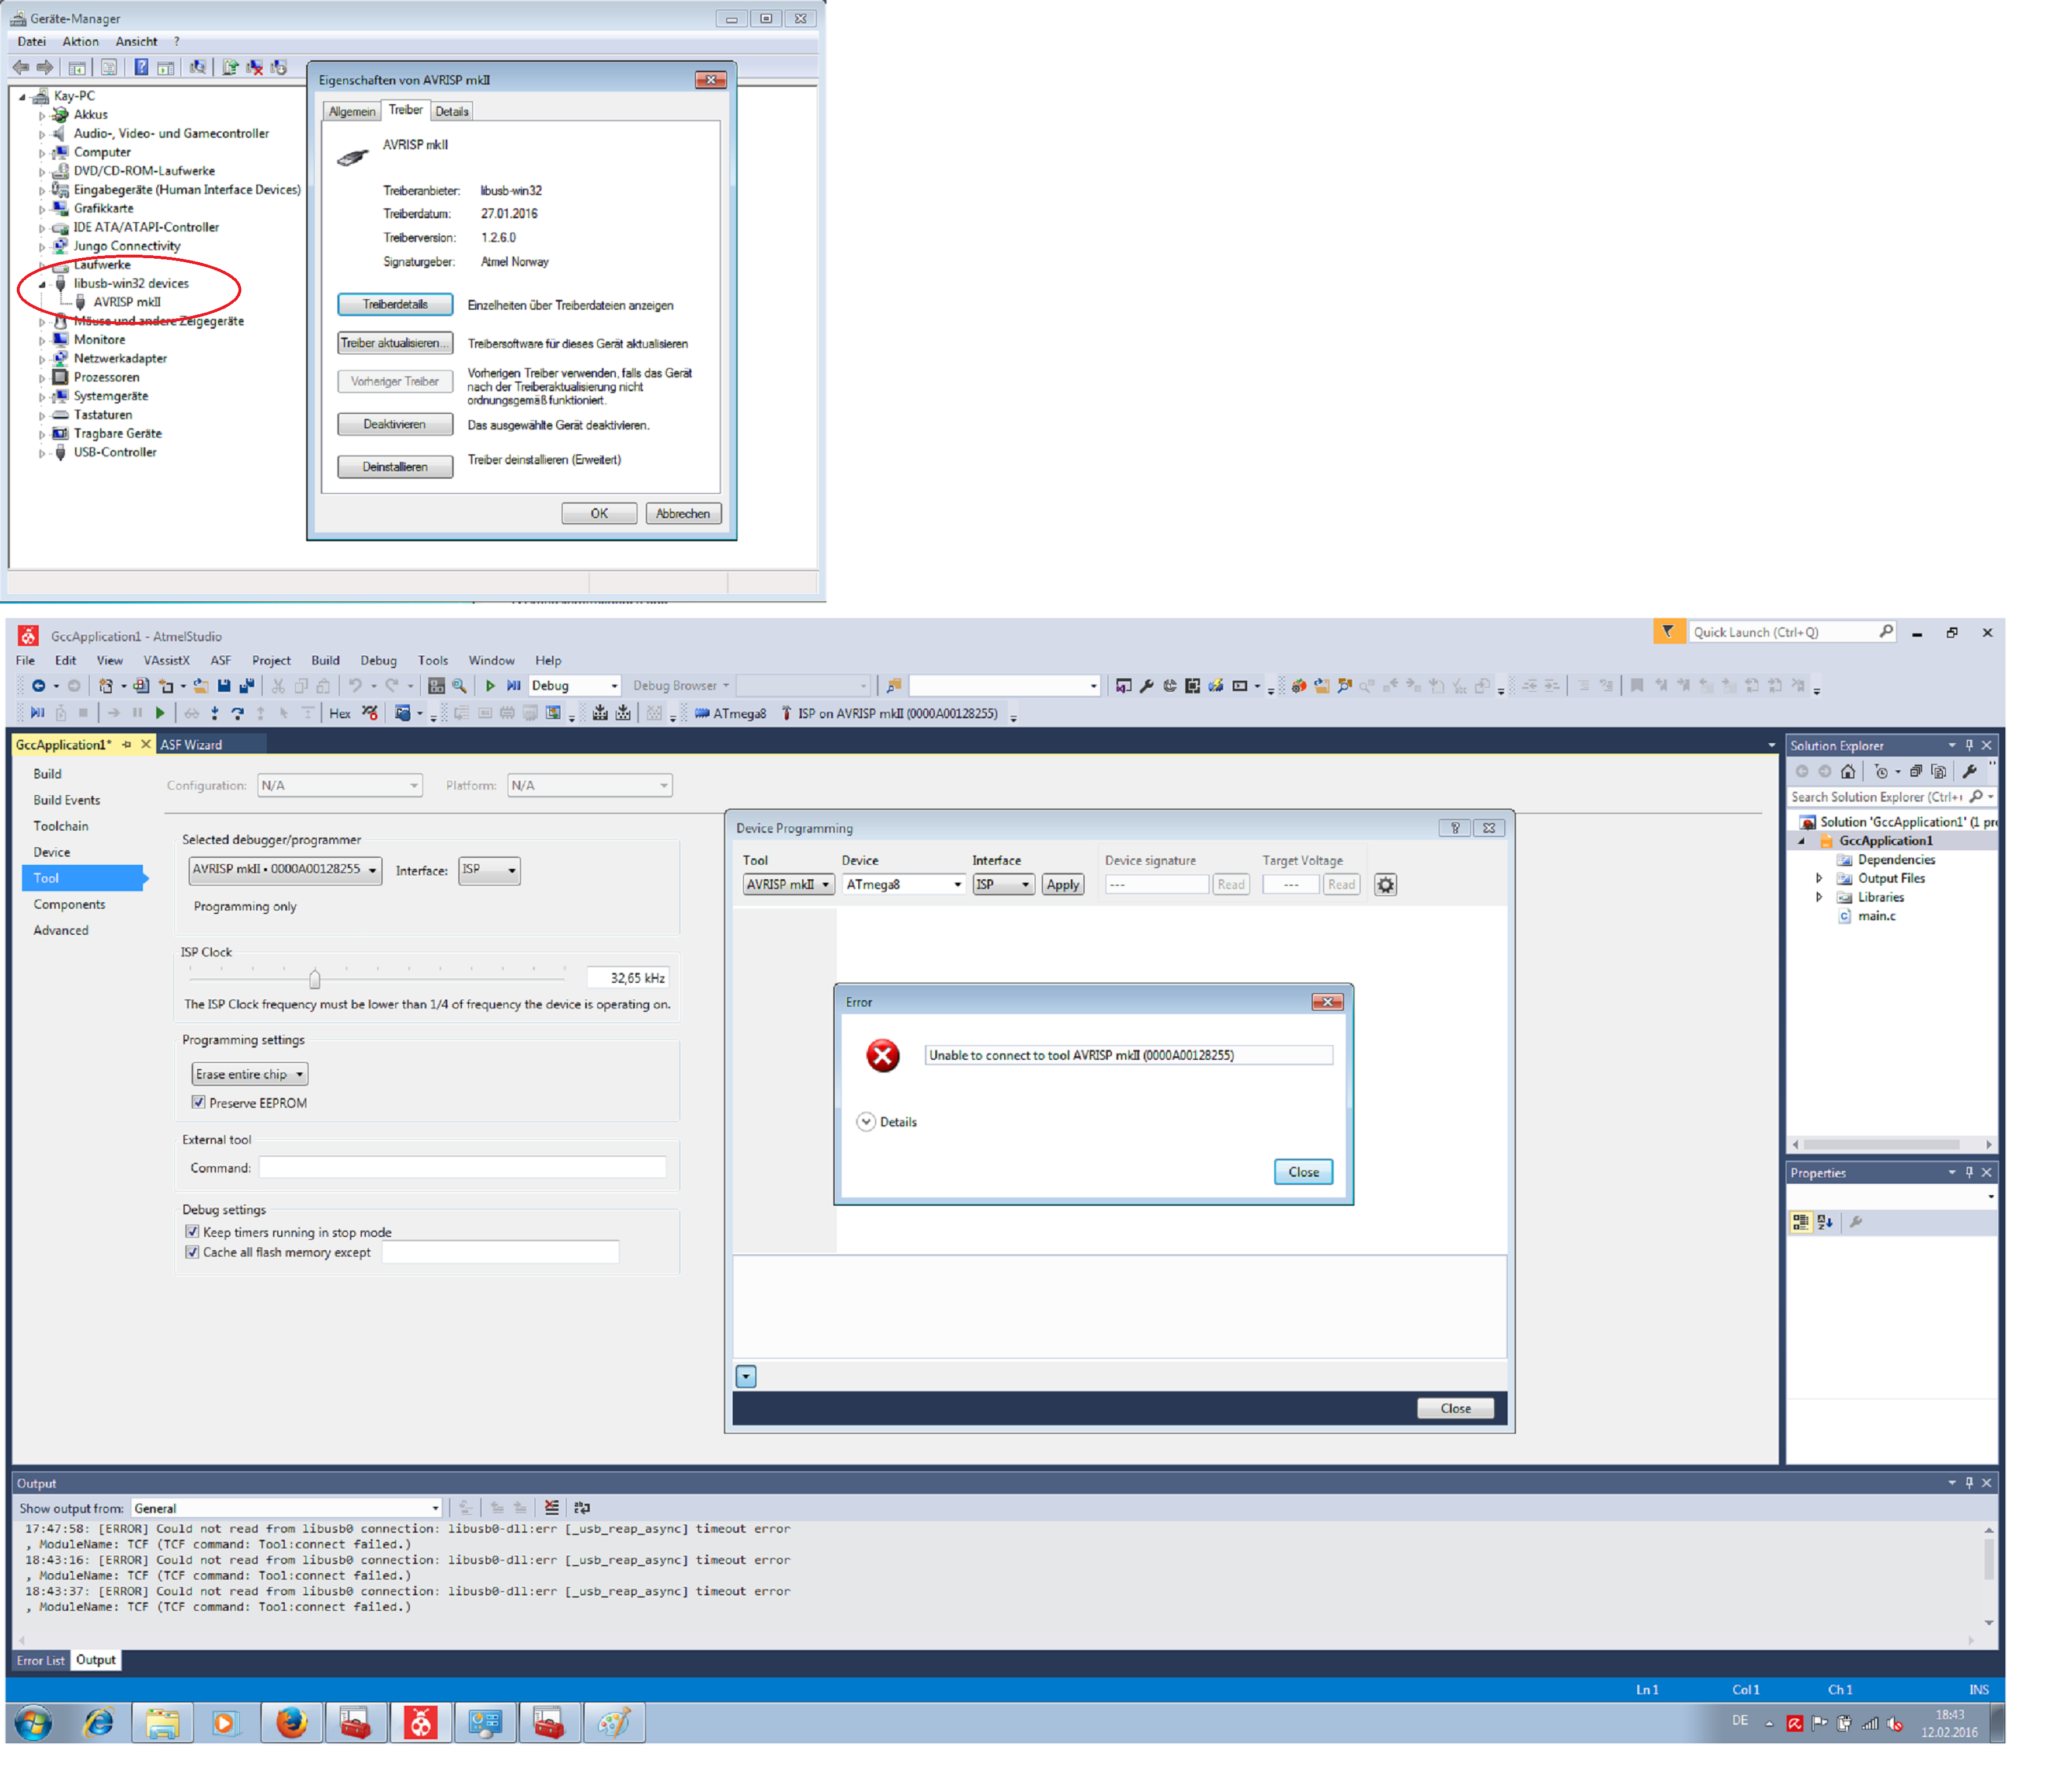Image resolution: width=2050 pixels, height=1792 pixels.
Task: Click Close at bottom of Device Programming
Action: pyautogui.click(x=1455, y=1408)
